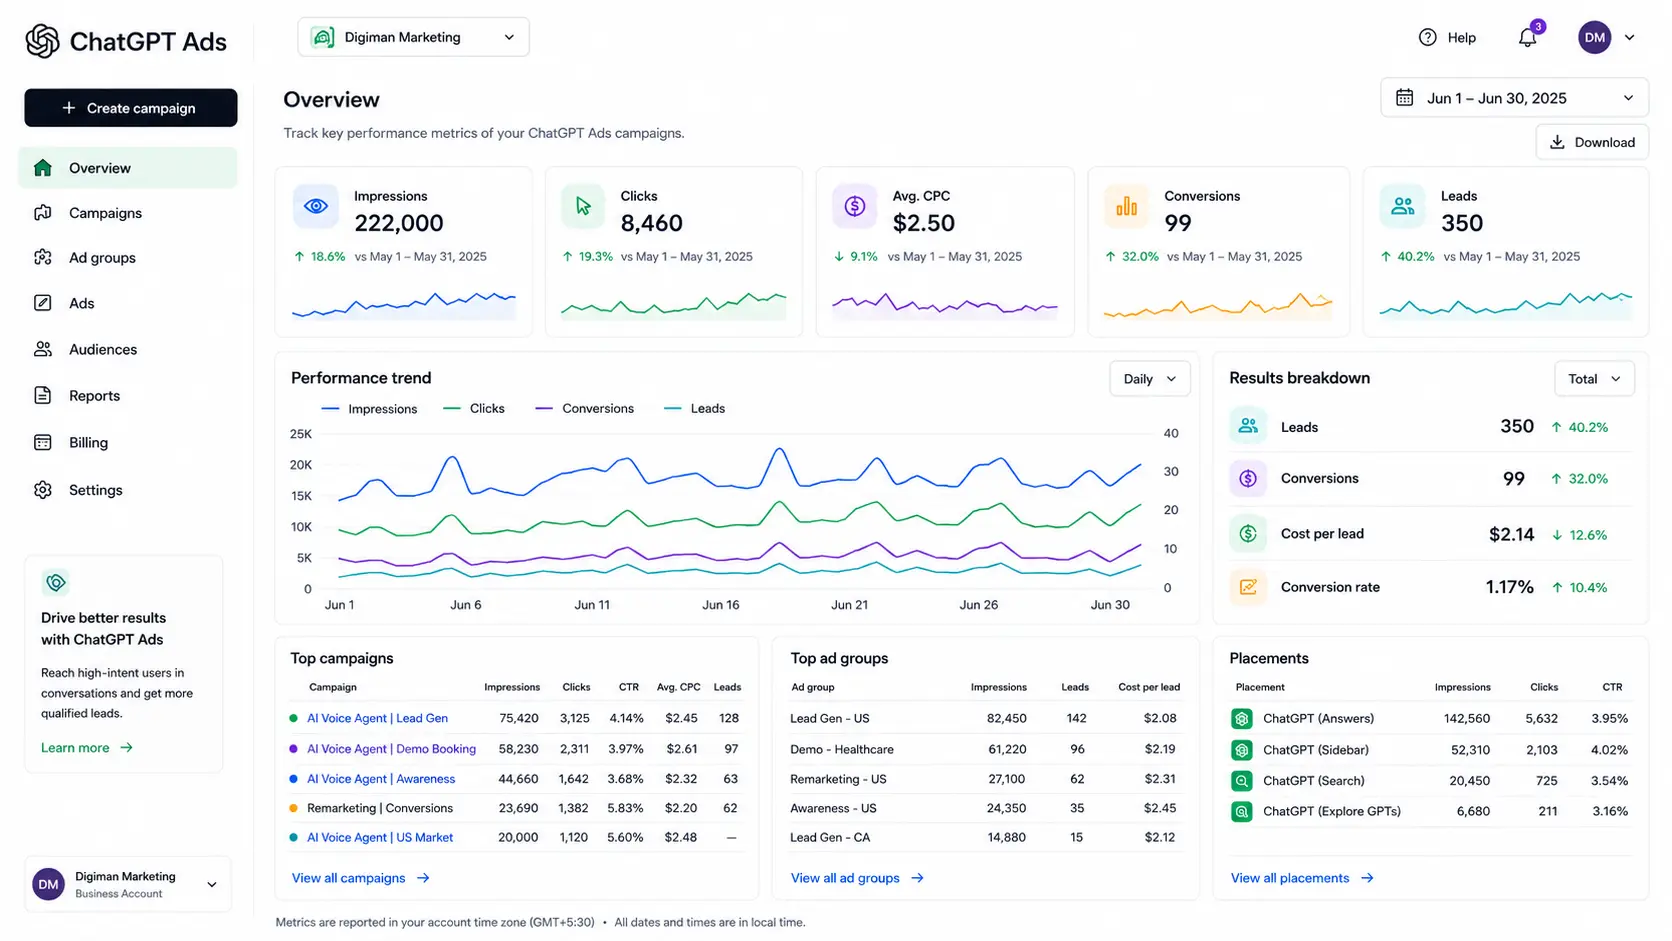The width and height of the screenshot is (1672, 941).
Task: Open the Digiman Marketing account dropdown
Action: pos(413,37)
